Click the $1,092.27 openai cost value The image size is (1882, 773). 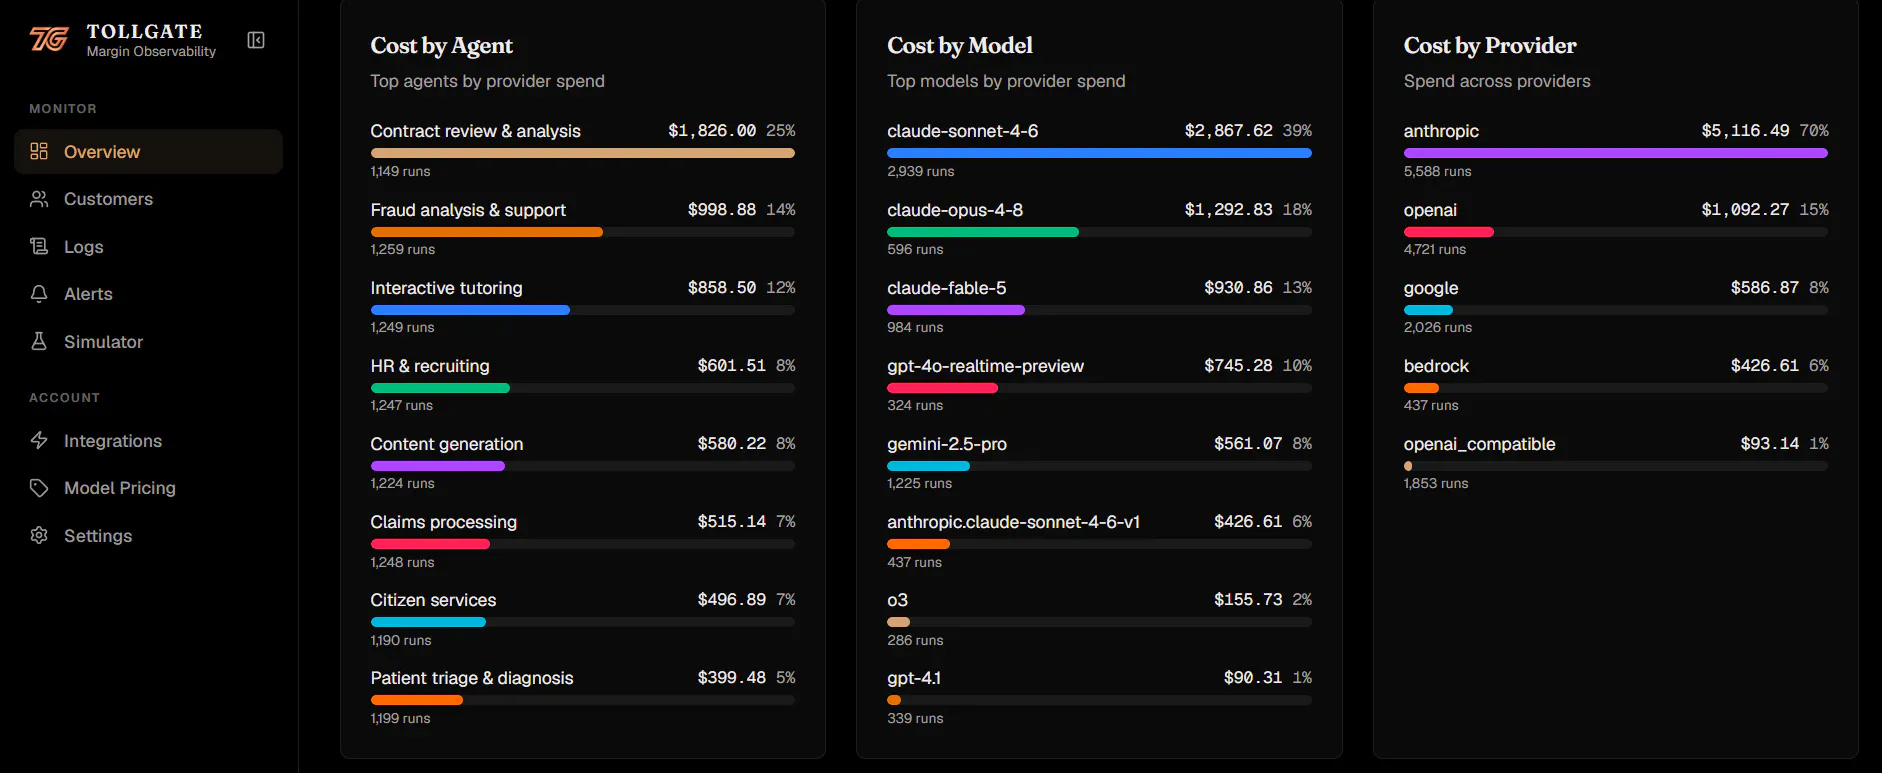pos(1746,210)
